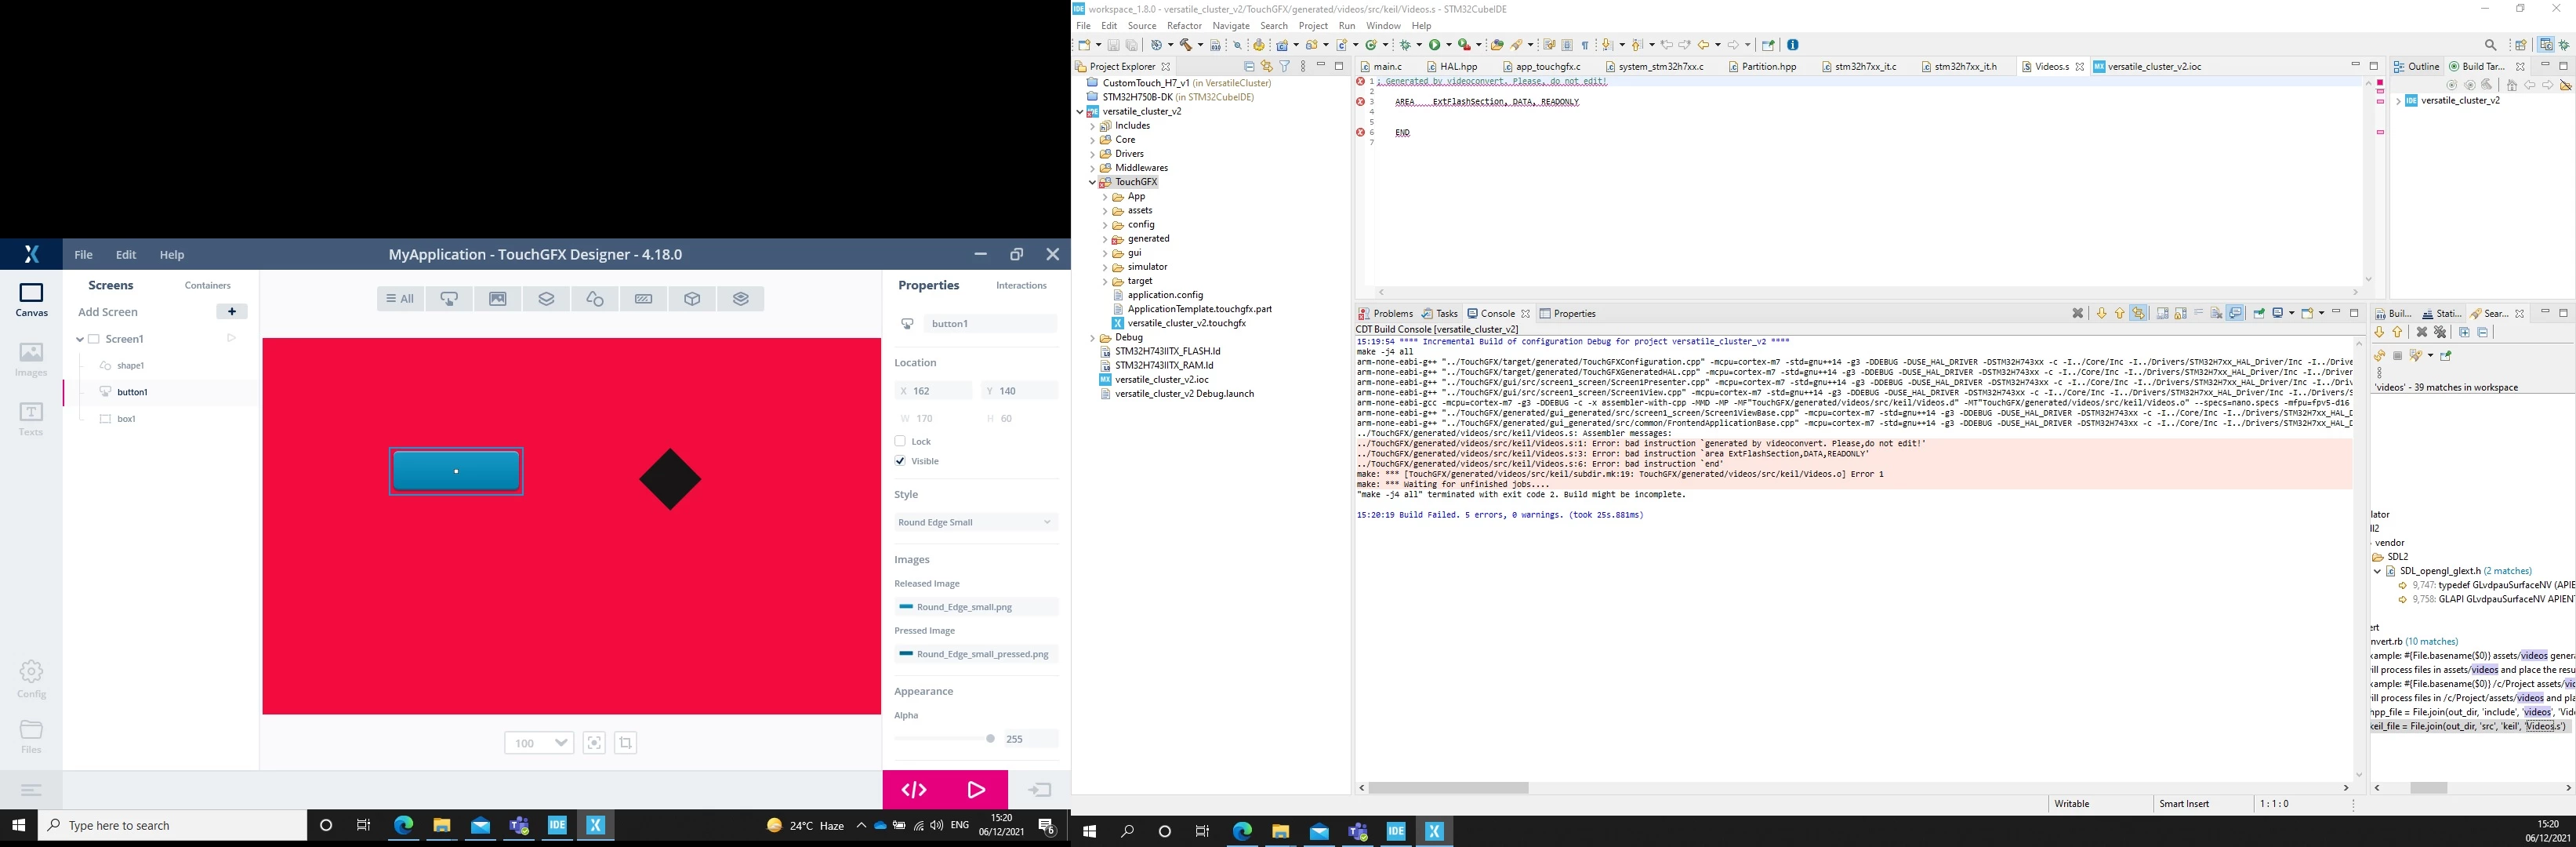This screenshot has height=847, width=2576.
Task: Click the horizontal scrollbar of the Console view
Action: [x=1448, y=788]
